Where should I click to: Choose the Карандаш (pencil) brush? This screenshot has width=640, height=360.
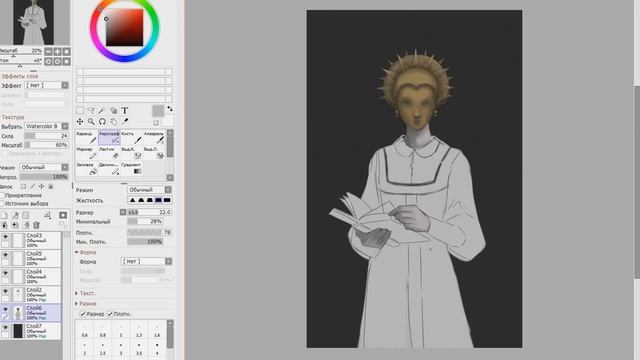tap(87, 138)
